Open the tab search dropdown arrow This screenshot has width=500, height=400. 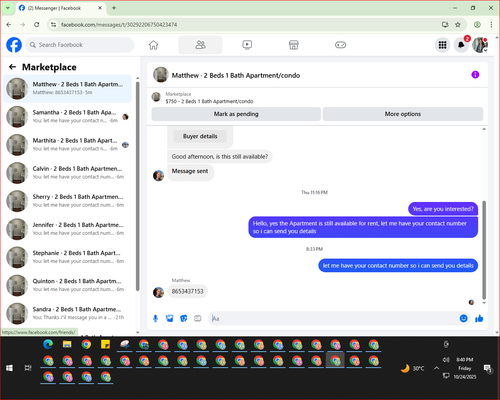(8, 8)
